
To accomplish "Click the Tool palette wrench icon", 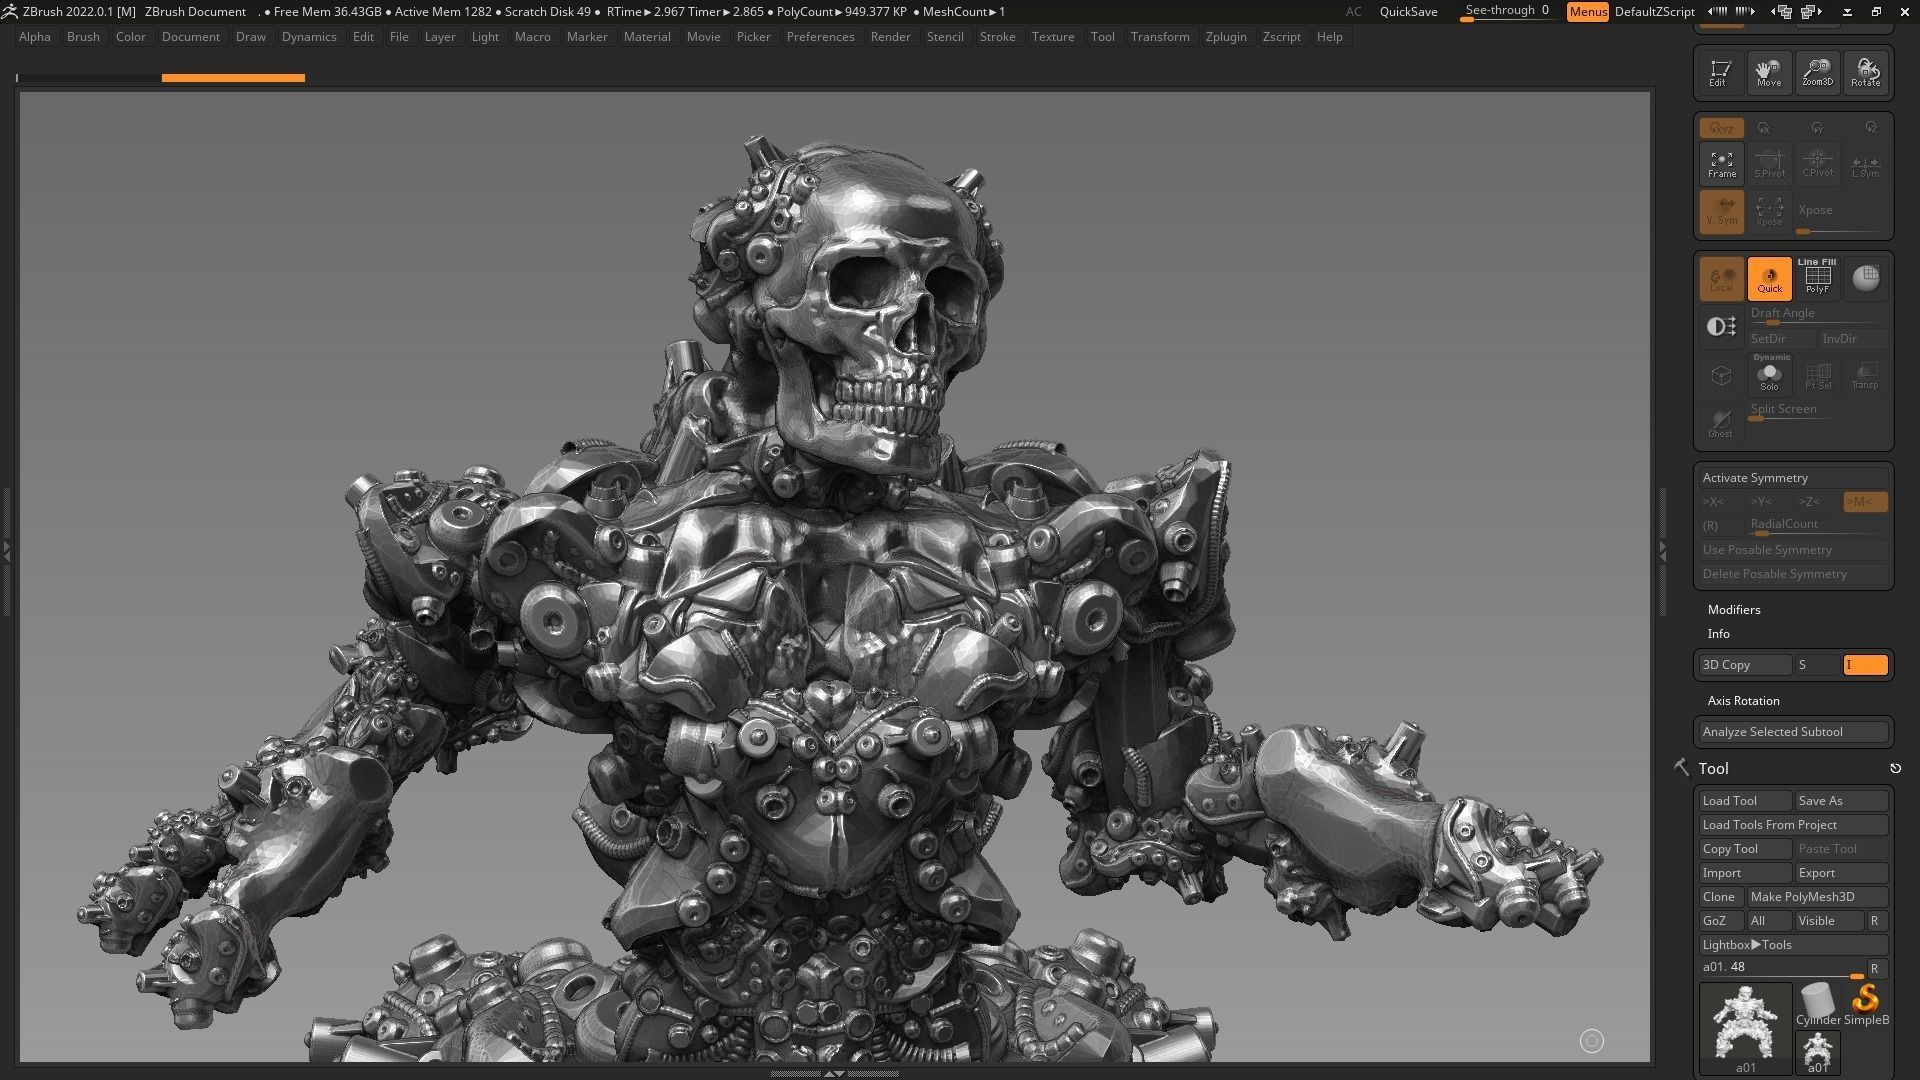I will (1681, 768).
